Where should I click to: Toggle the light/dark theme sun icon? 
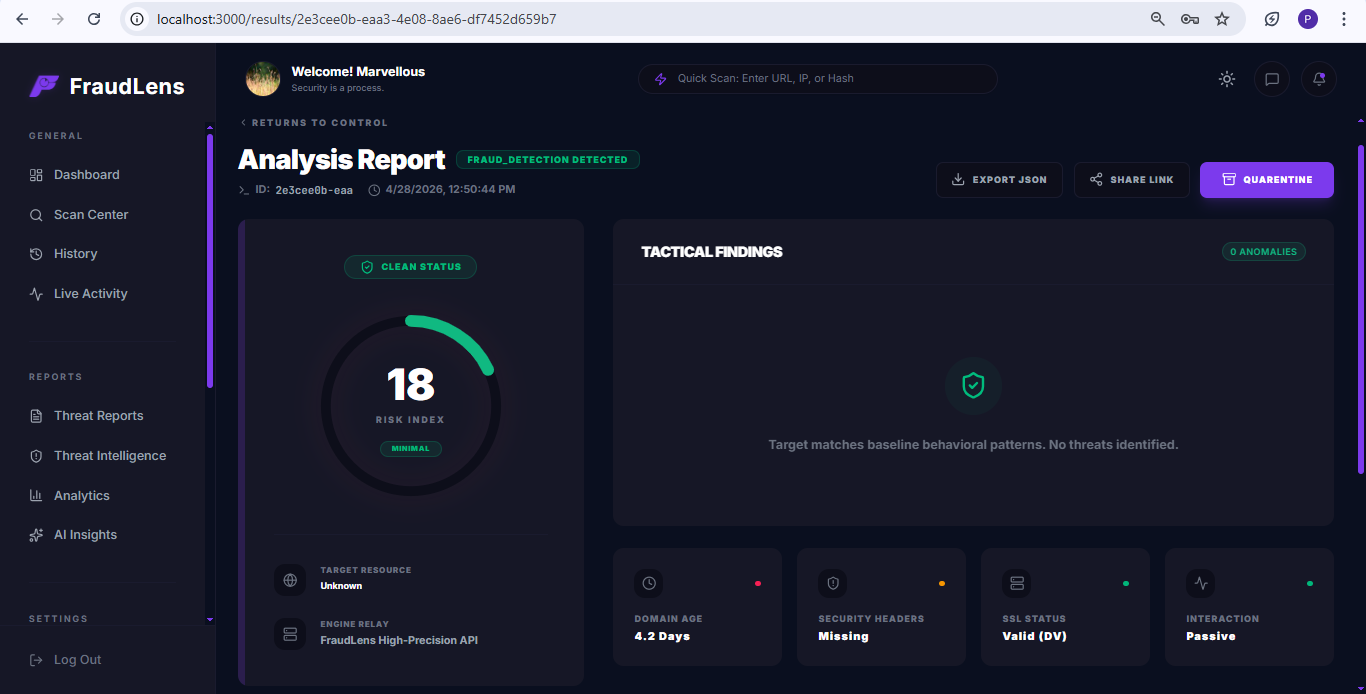(1227, 79)
